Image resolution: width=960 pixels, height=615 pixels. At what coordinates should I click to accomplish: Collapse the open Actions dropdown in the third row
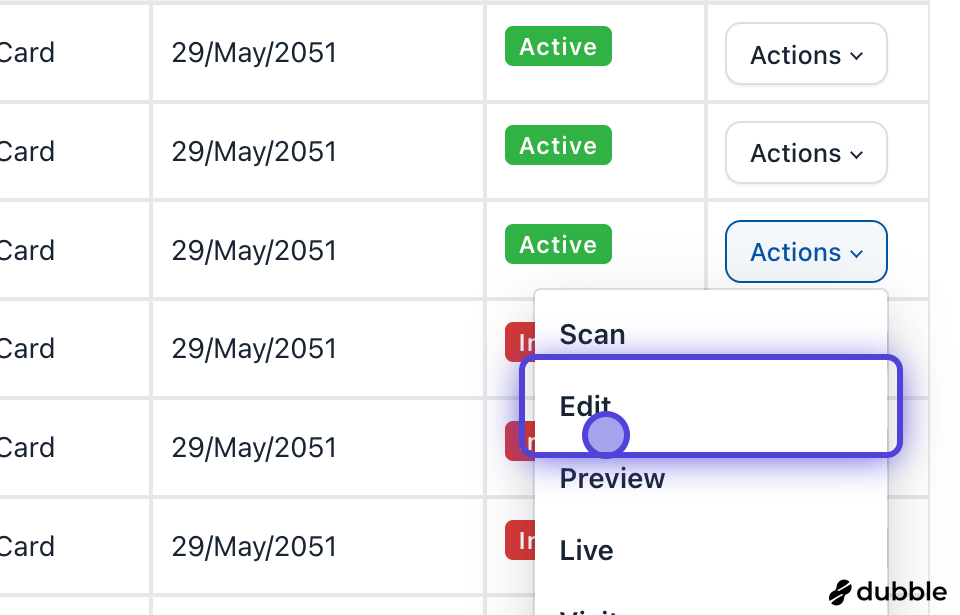click(806, 252)
